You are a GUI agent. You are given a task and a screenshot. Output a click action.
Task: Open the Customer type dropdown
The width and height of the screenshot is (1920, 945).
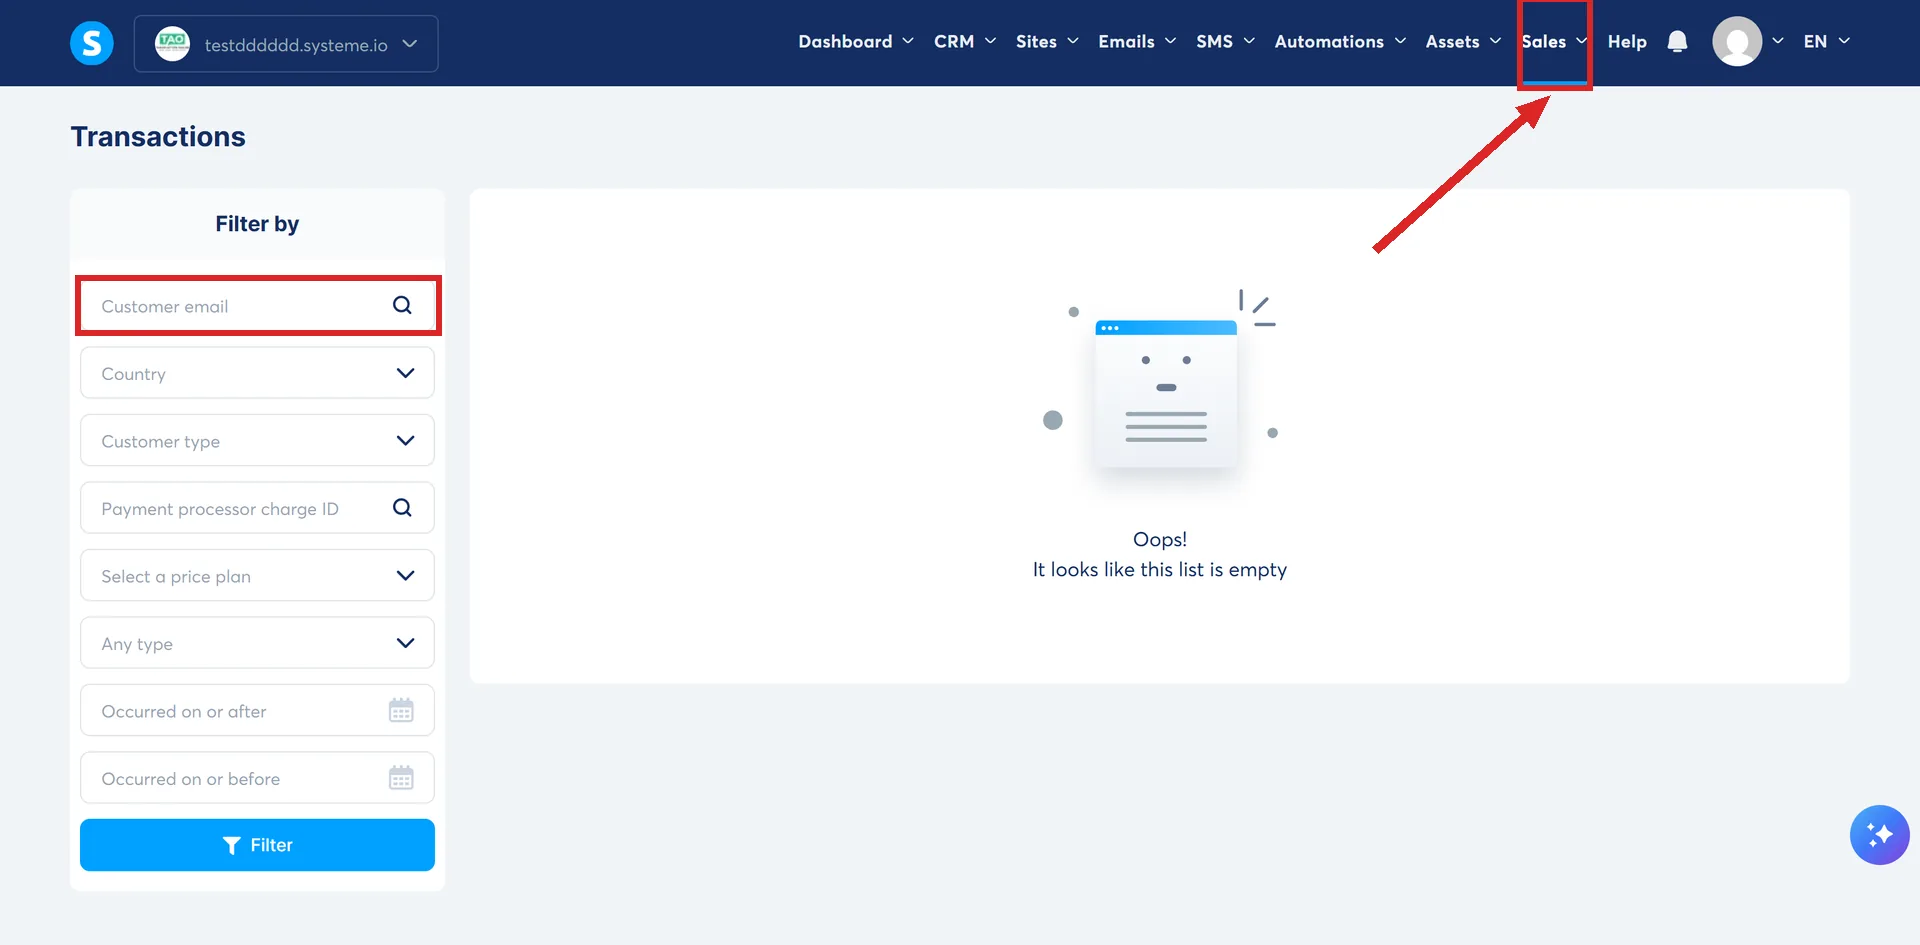(x=257, y=441)
